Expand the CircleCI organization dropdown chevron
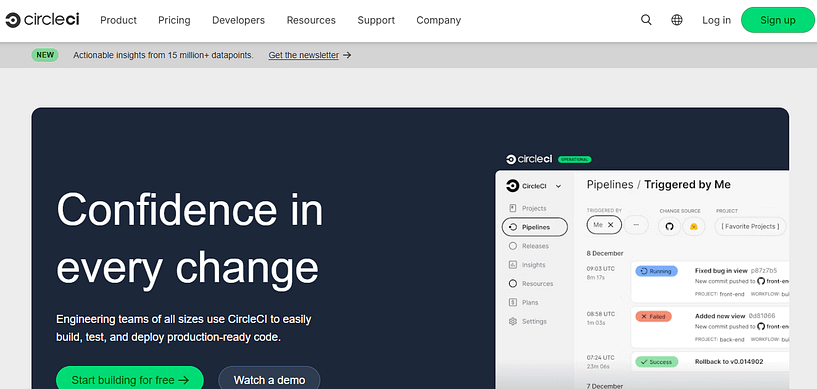This screenshot has height=389, width=817. 558,186
